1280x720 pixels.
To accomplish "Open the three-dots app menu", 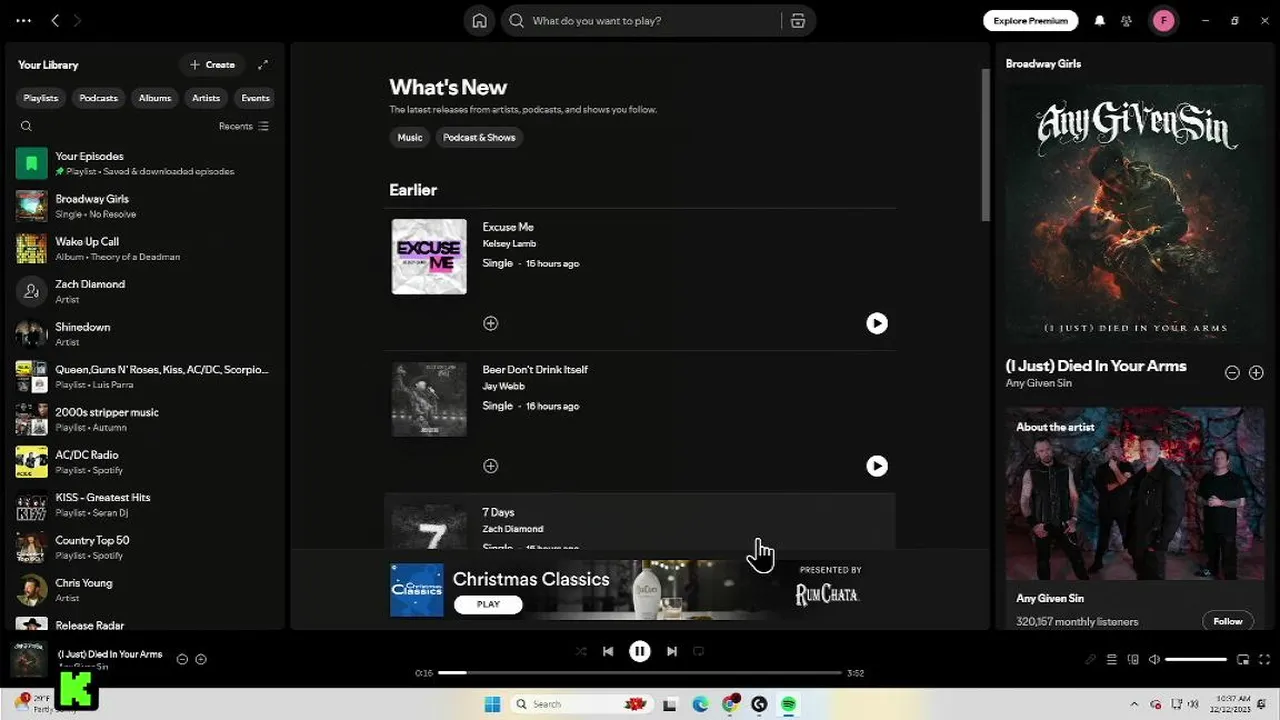I will (24, 20).
